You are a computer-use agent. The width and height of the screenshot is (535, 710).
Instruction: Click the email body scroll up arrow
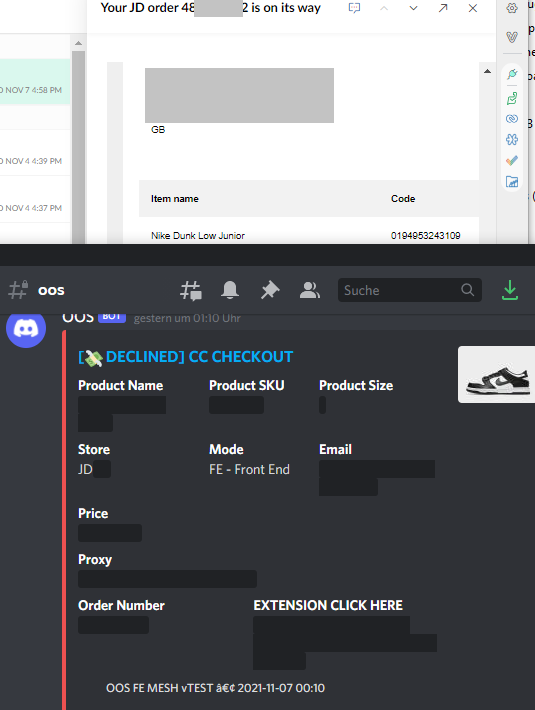point(487,71)
